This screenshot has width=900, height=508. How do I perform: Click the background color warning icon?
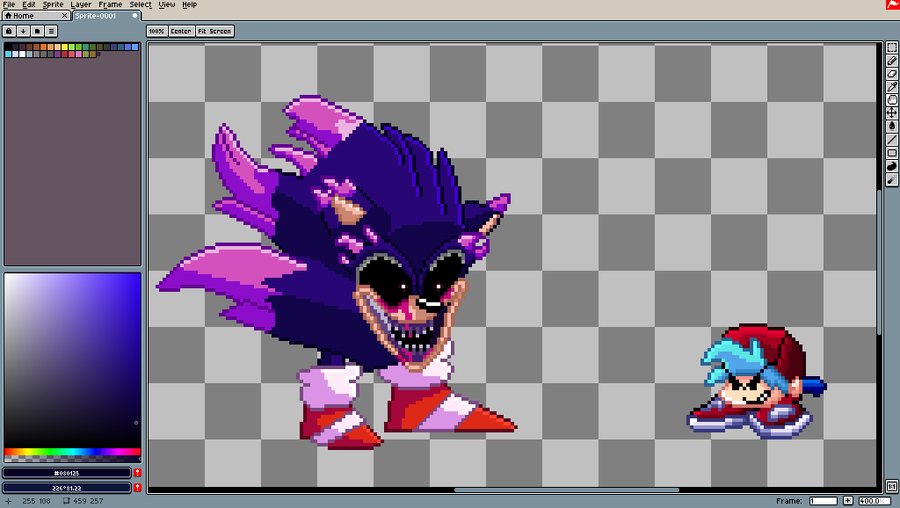click(x=137, y=487)
